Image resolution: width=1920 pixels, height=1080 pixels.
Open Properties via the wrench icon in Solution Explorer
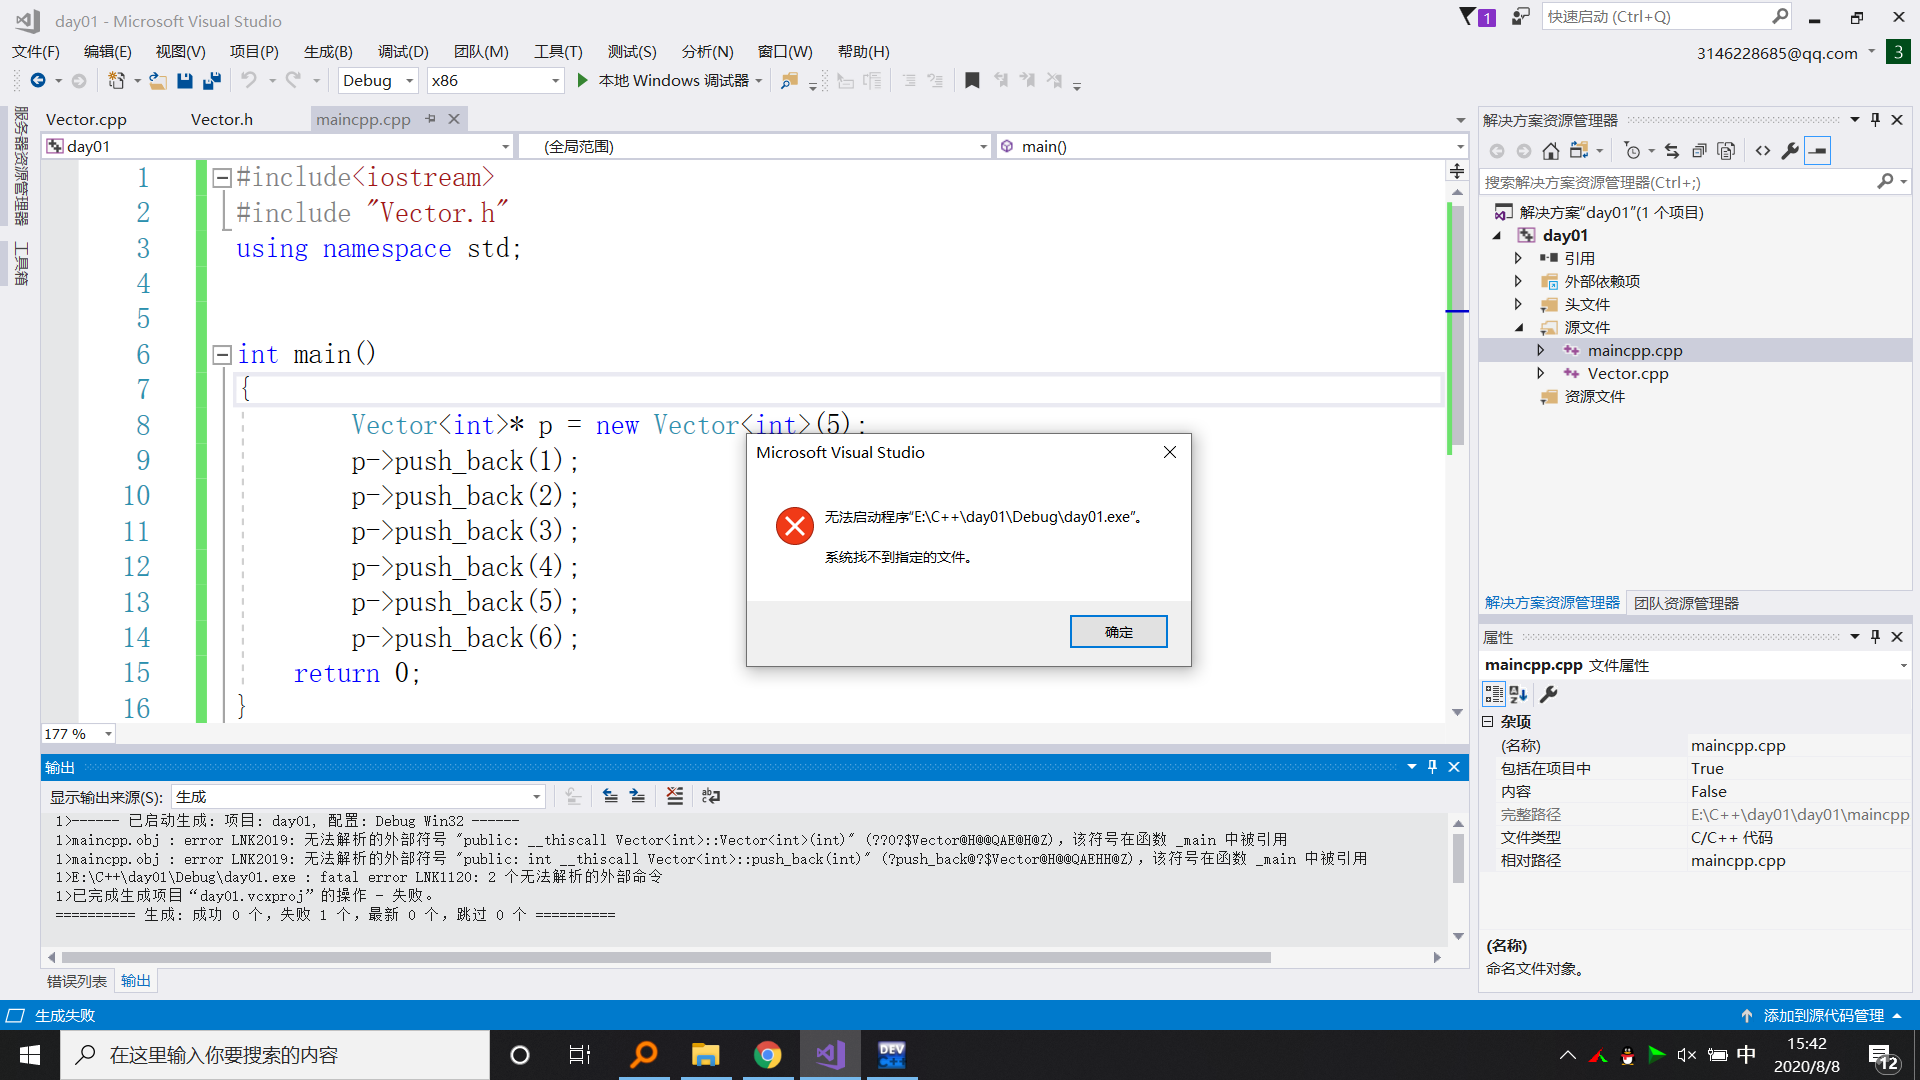pyautogui.click(x=1790, y=151)
